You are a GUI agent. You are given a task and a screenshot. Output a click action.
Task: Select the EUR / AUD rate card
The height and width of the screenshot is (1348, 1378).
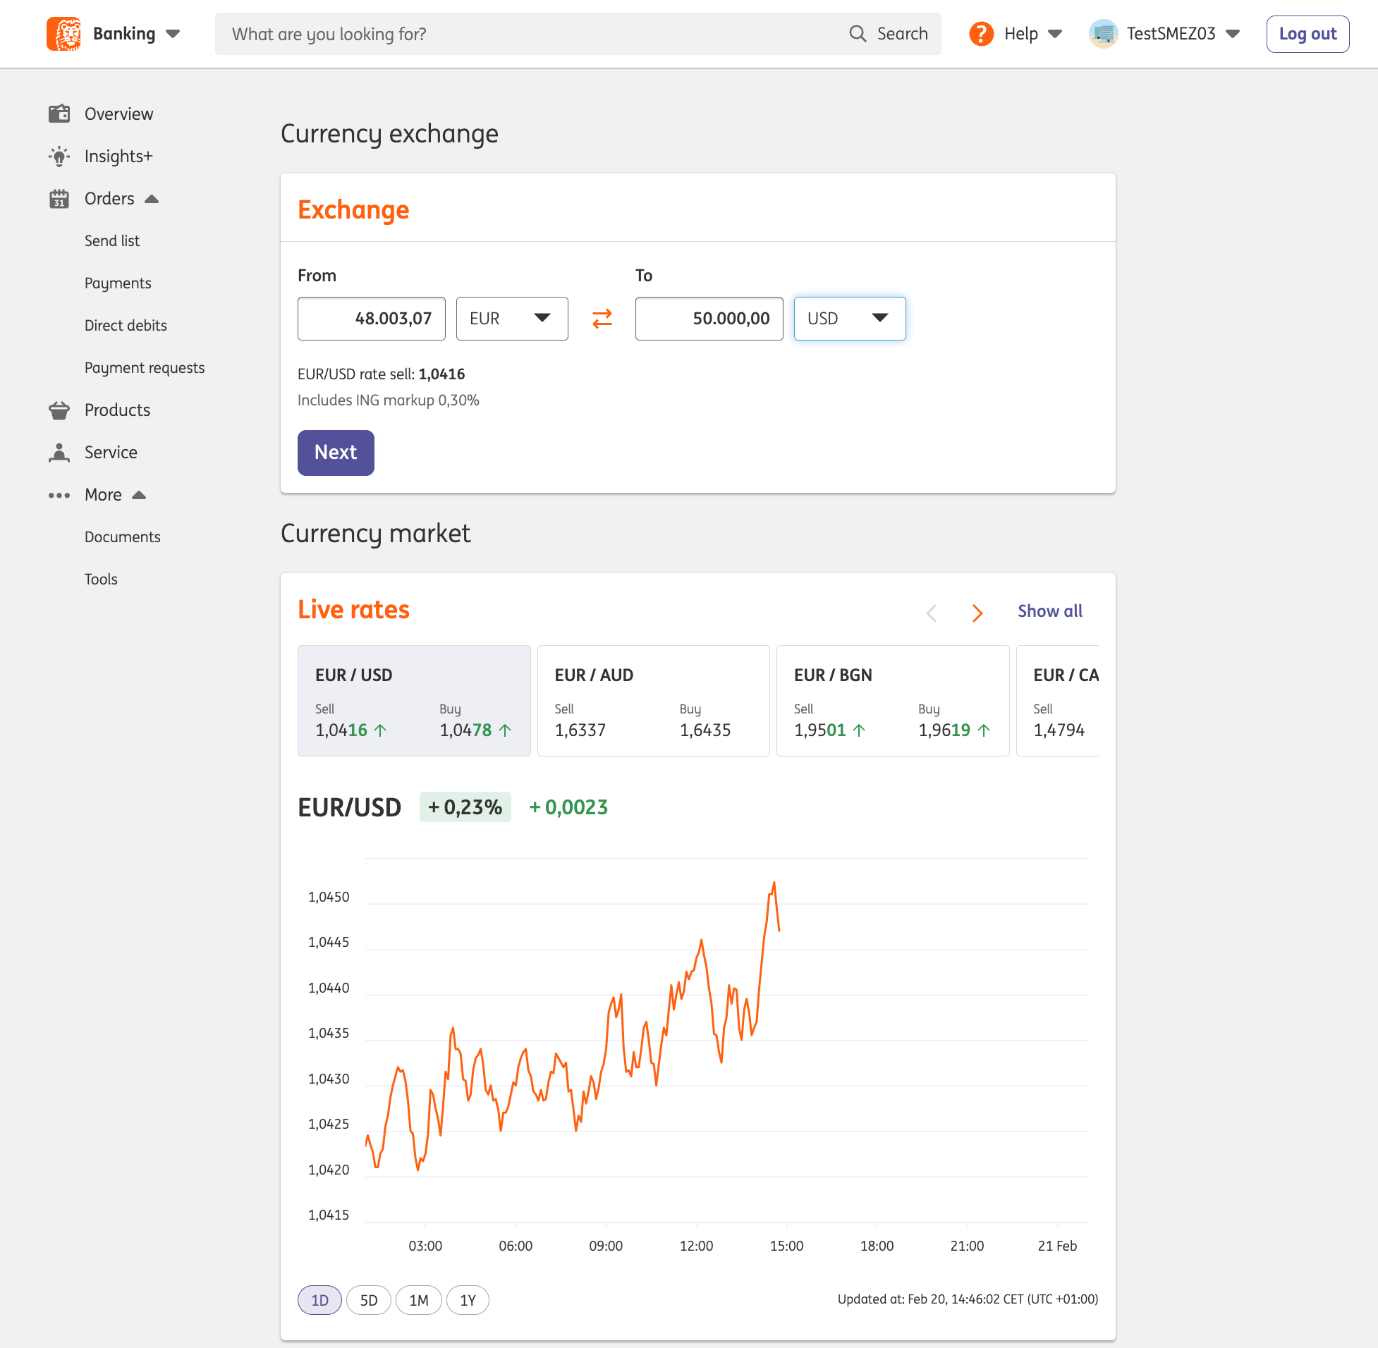tap(653, 701)
